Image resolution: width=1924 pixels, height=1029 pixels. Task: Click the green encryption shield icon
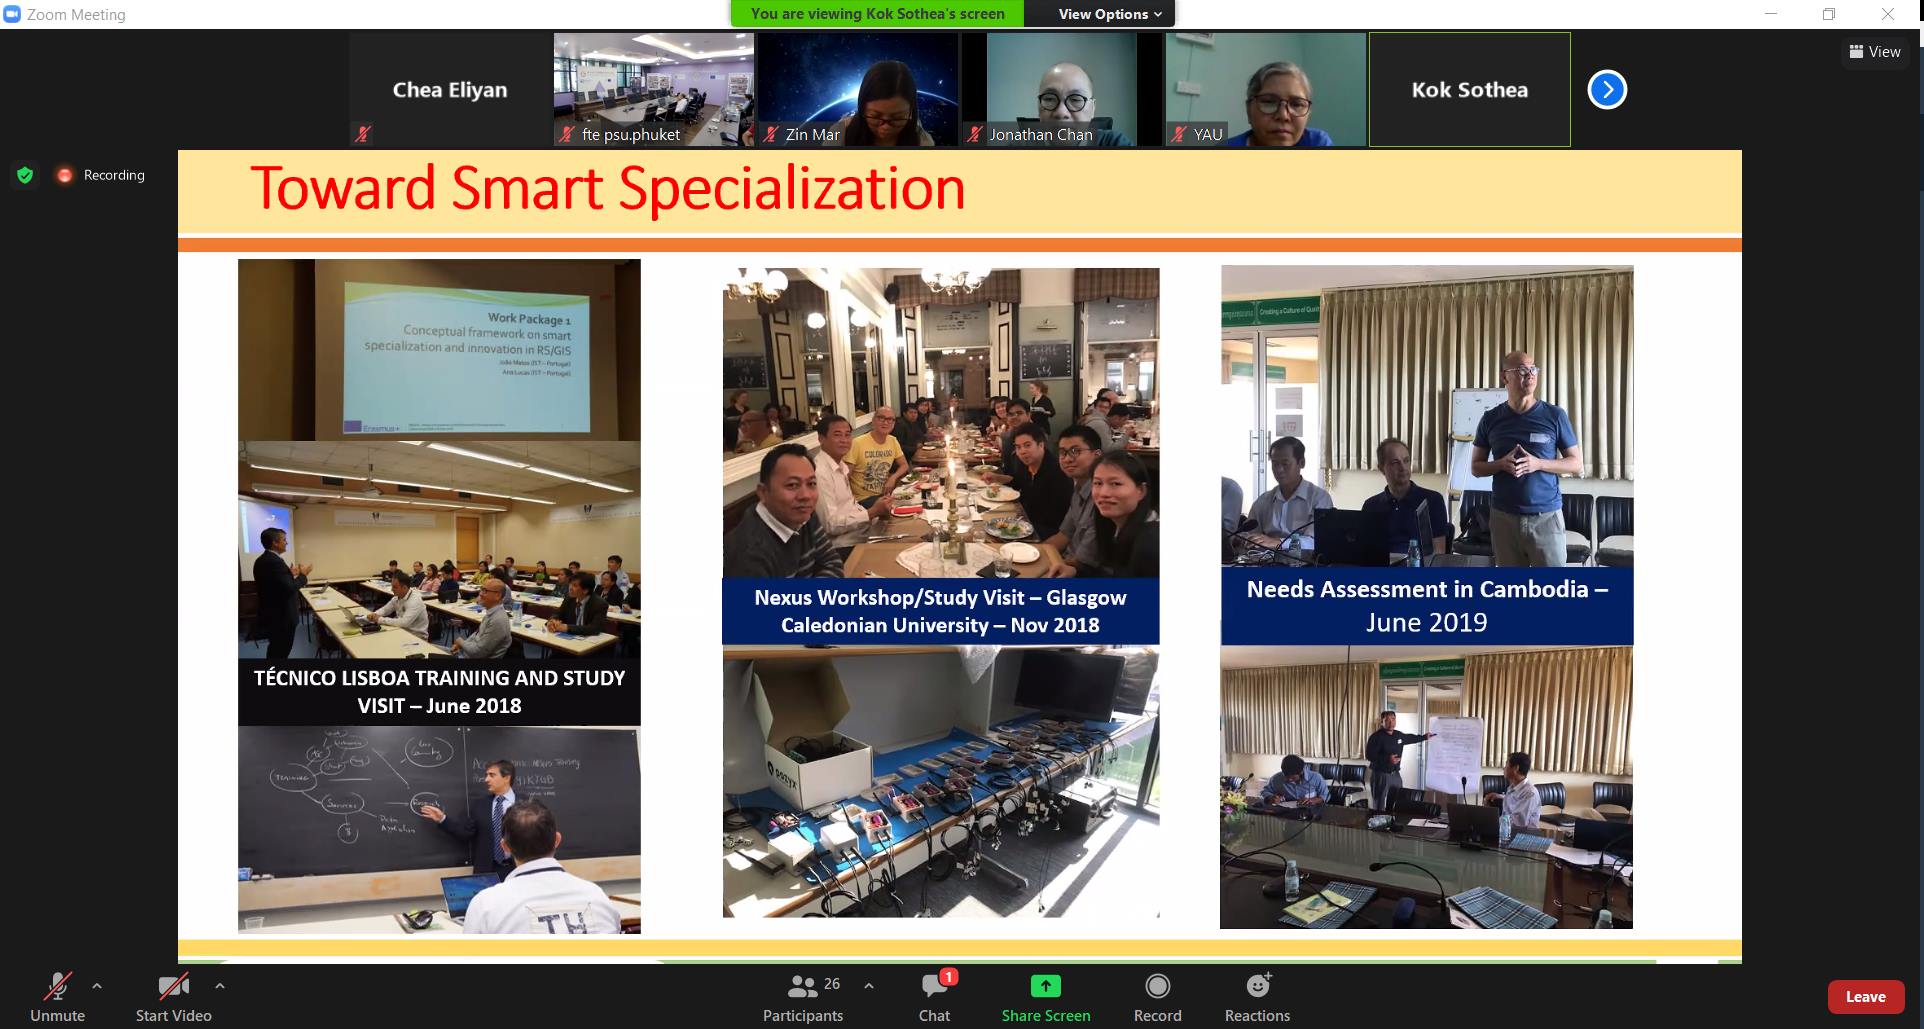click(x=26, y=175)
